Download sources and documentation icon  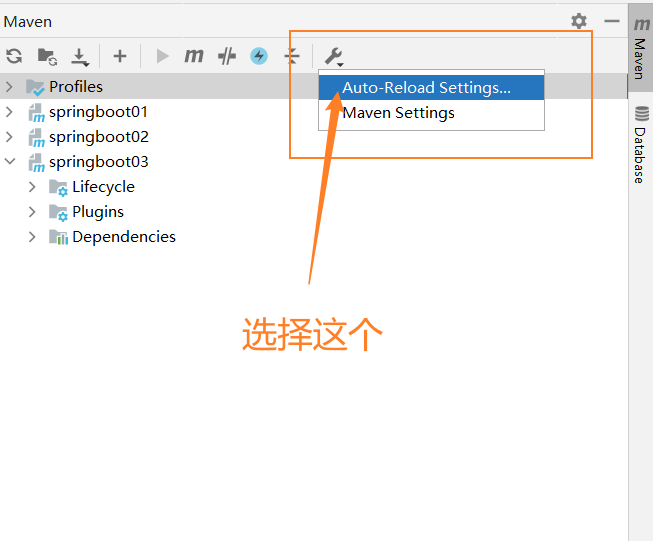[x=80, y=57]
